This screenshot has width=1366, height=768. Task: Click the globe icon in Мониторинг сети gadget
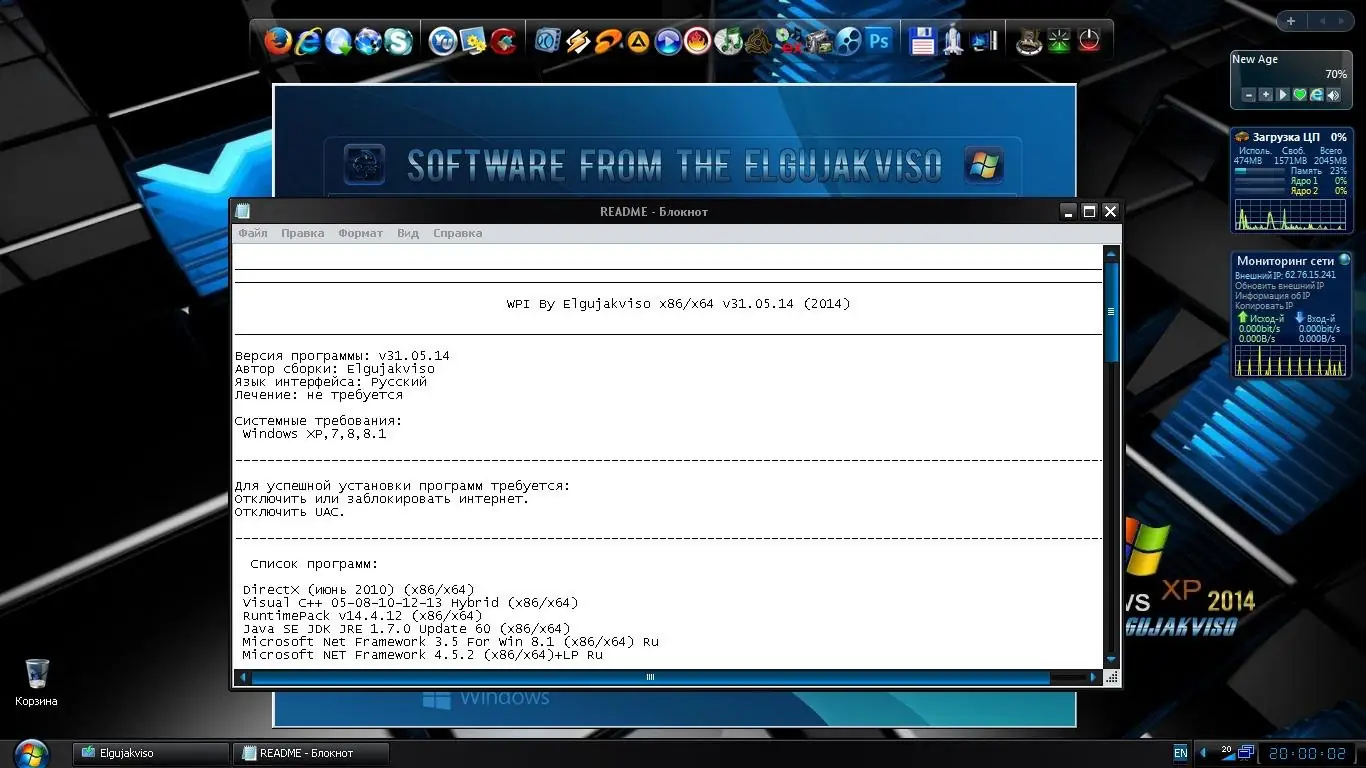pyautogui.click(x=1344, y=260)
